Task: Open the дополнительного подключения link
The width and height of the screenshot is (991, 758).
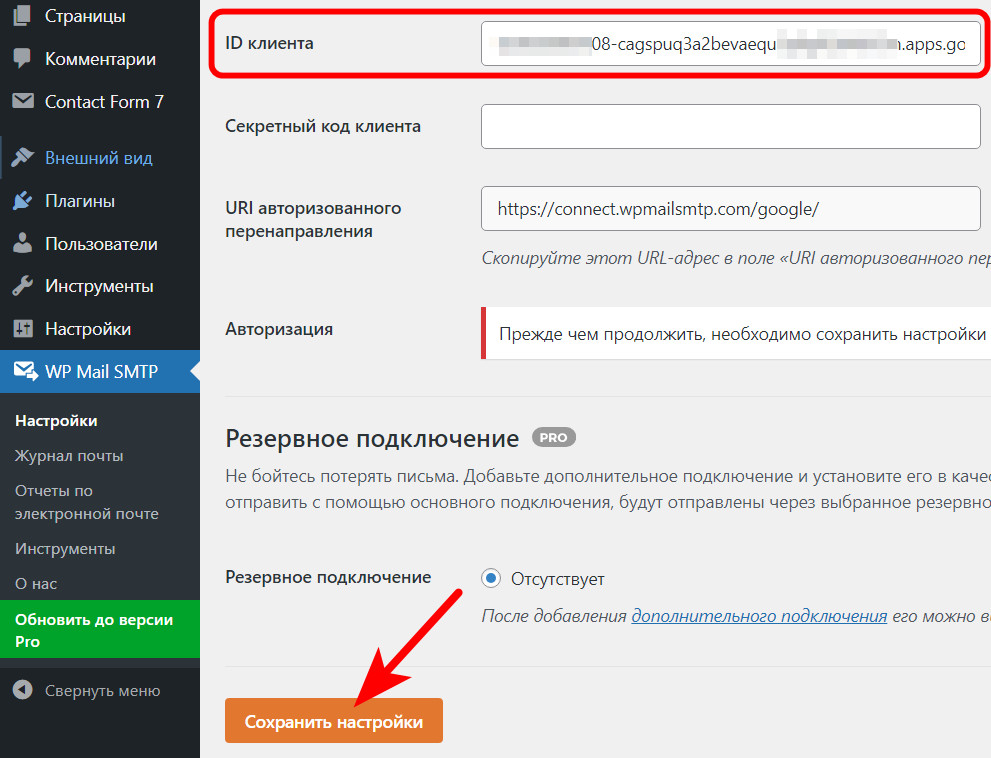Action: [x=759, y=616]
